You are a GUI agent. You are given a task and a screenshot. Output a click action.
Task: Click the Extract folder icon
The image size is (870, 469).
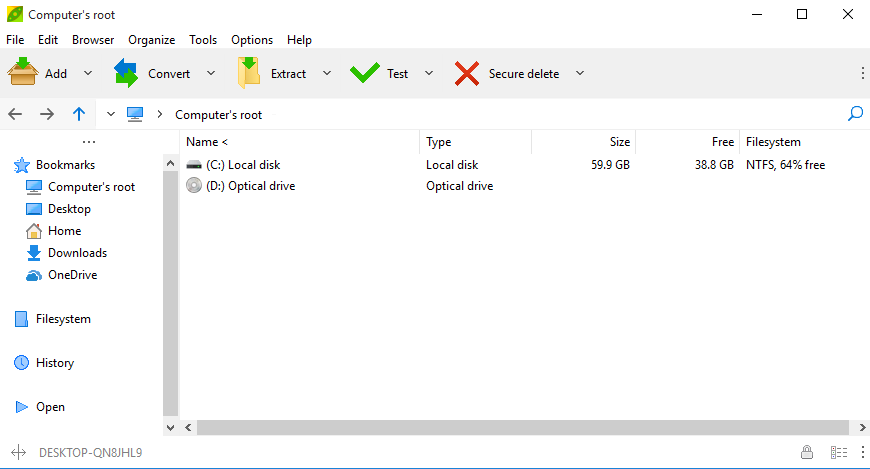point(249,72)
